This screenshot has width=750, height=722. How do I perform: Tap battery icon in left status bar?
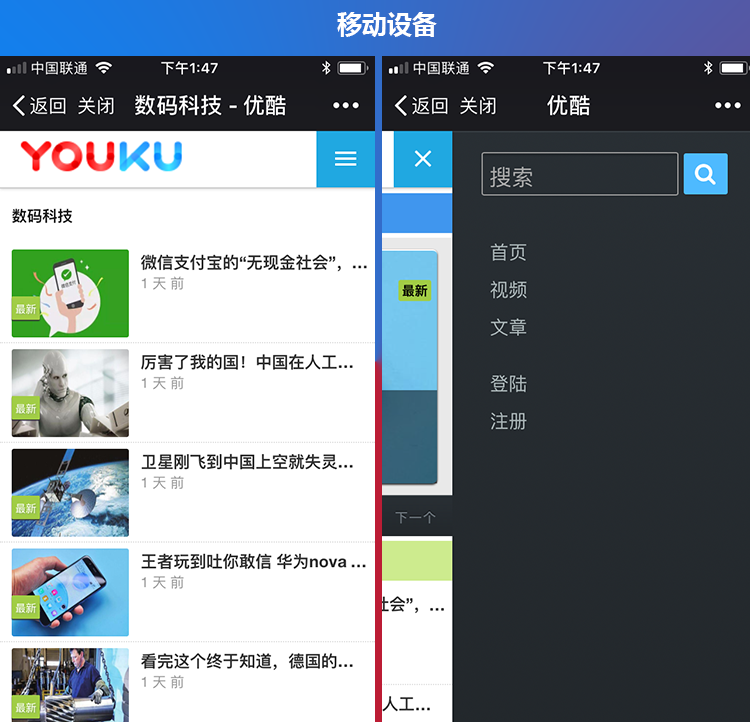pos(353,68)
